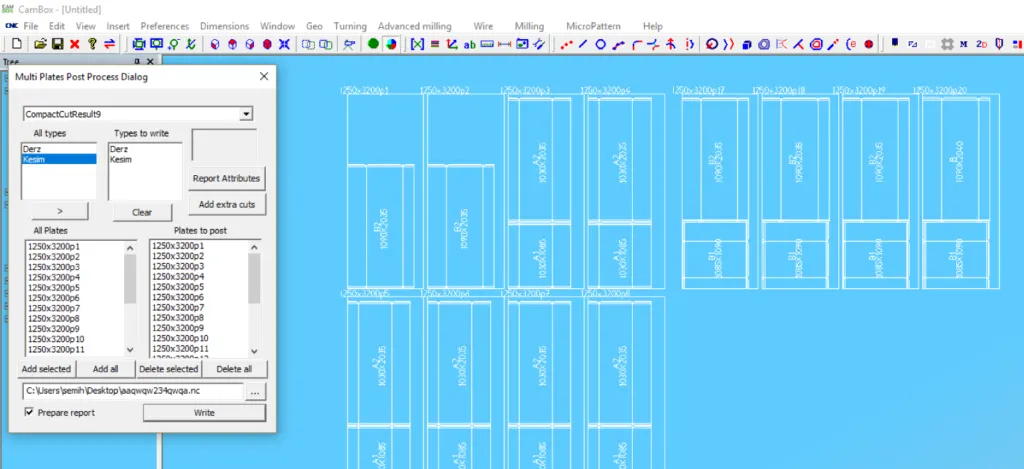The image size is (1024, 469).
Task: Click the gear settings toolbar icon
Action: 947,44
